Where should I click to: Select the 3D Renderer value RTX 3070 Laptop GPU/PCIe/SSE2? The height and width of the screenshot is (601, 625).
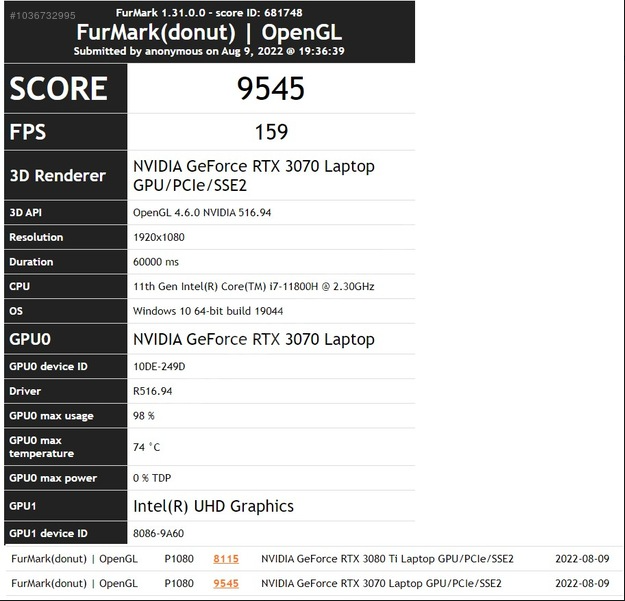point(254,176)
